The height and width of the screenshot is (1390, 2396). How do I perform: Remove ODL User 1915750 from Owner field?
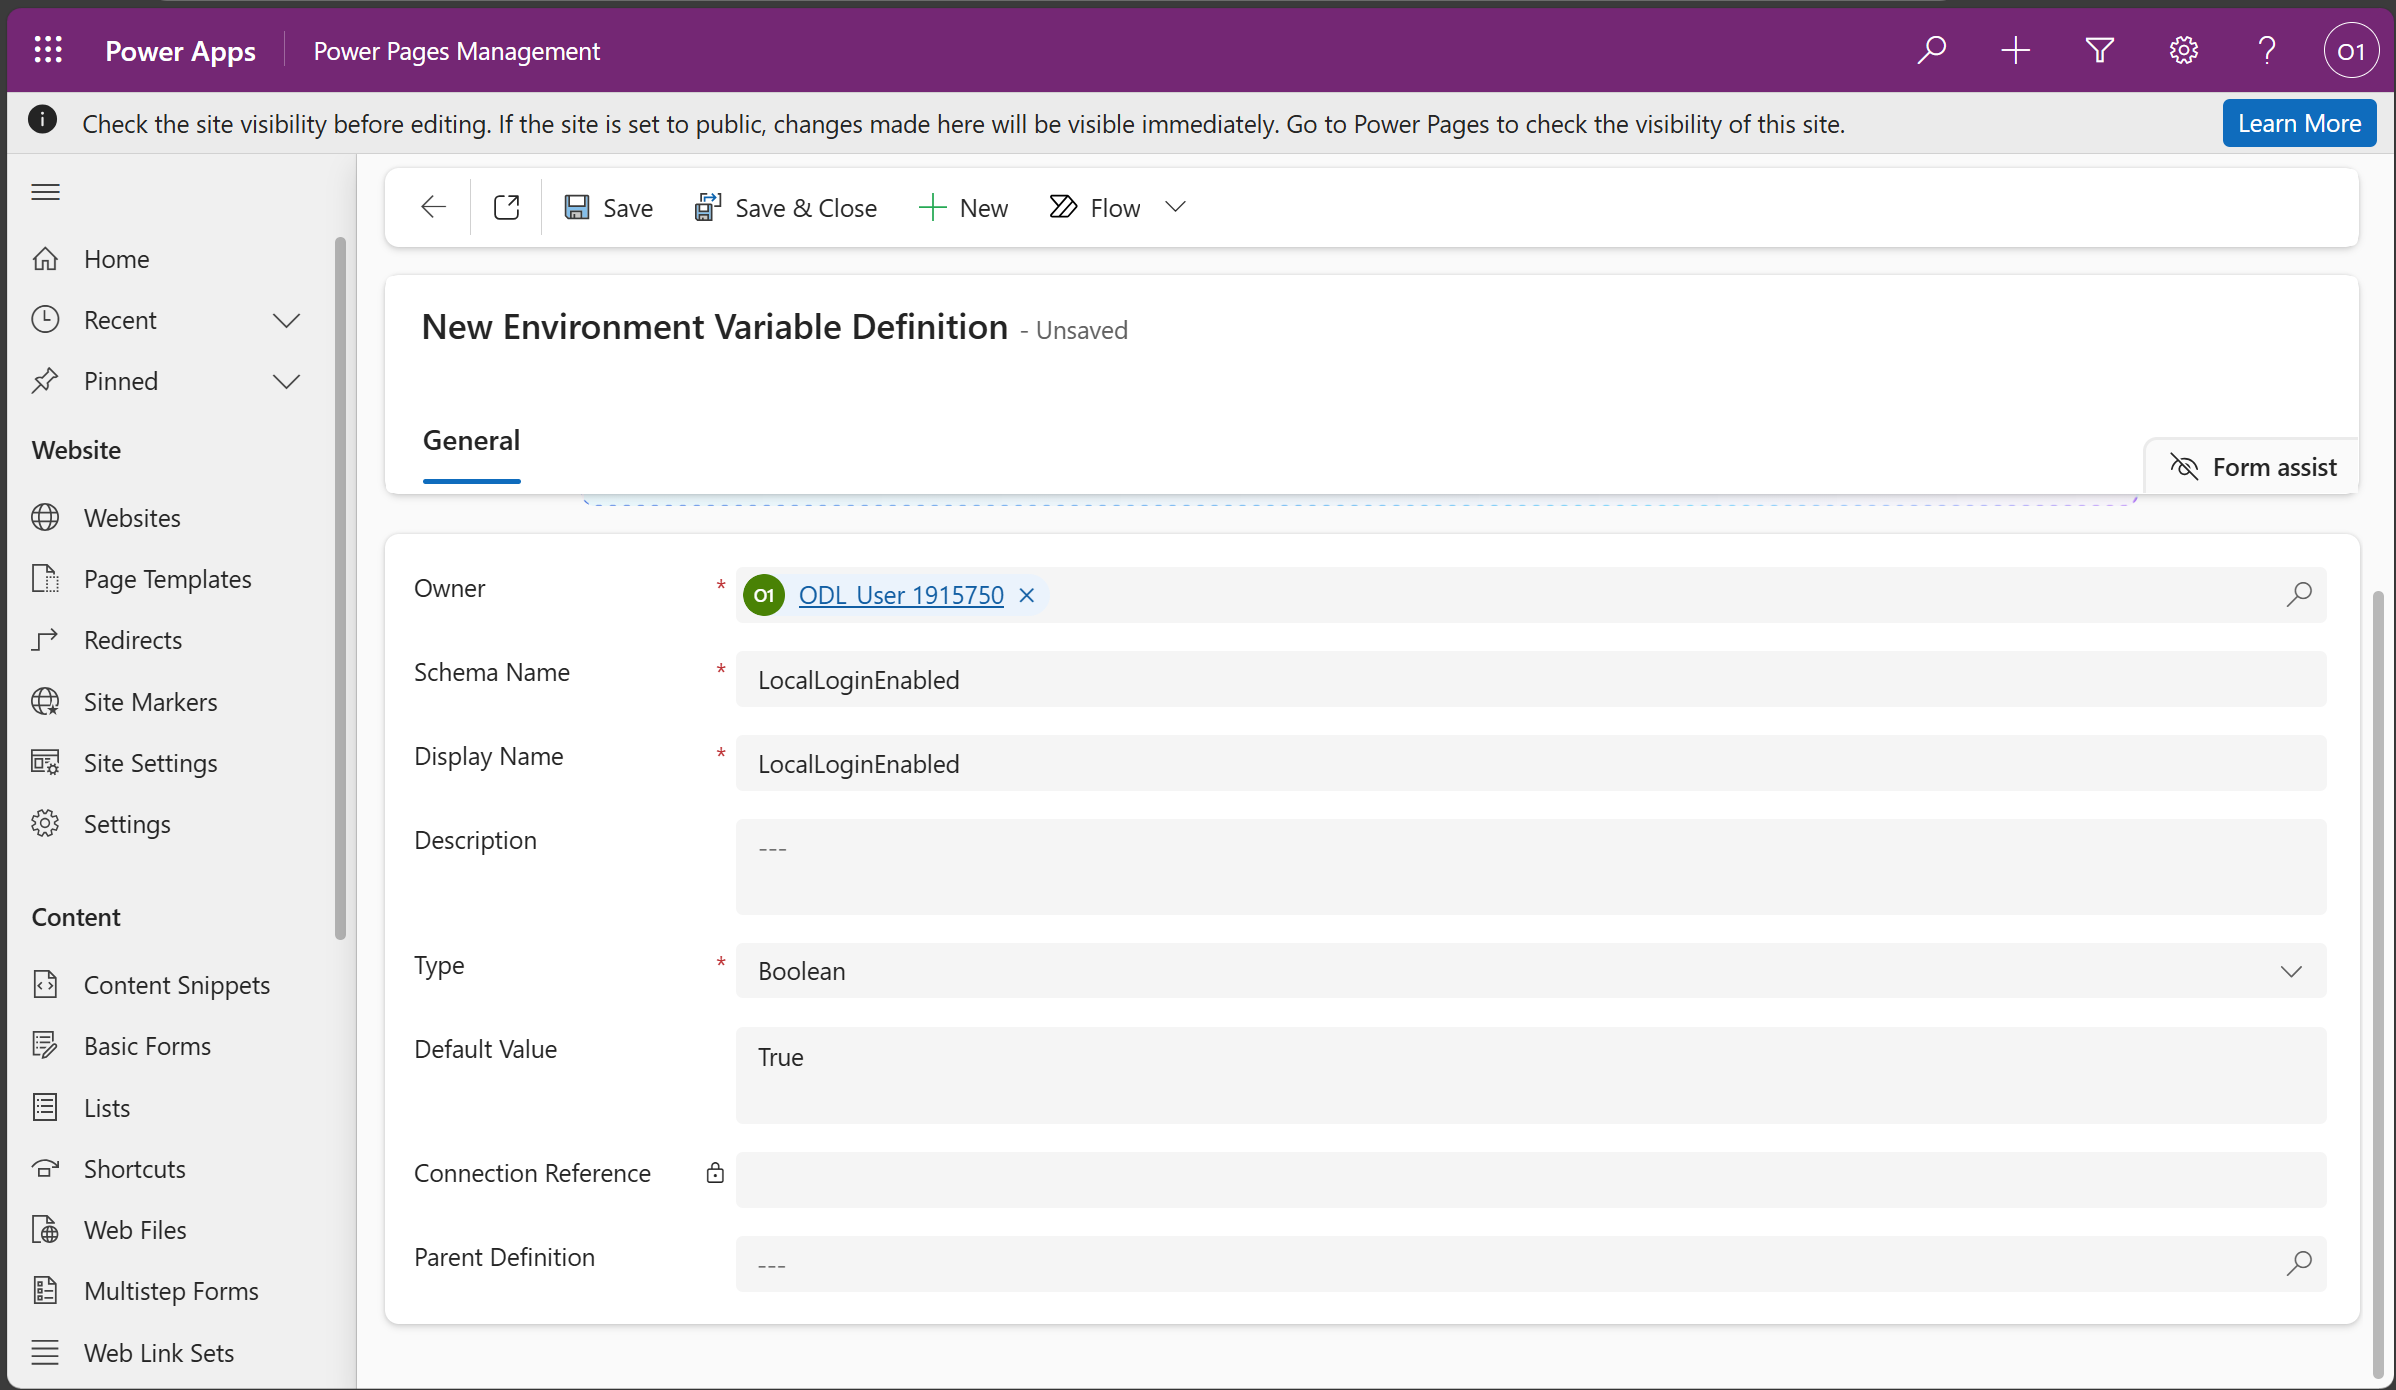[x=1026, y=594]
